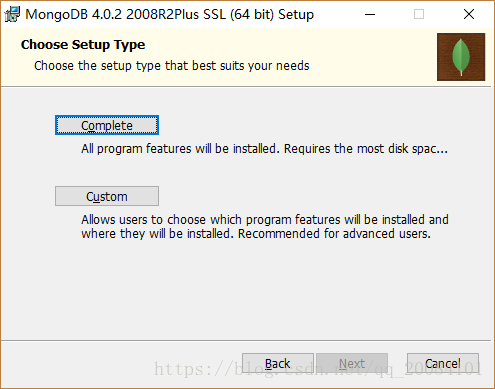495x389 pixels.
Task: Select the Custom setup type button
Action: tap(107, 196)
